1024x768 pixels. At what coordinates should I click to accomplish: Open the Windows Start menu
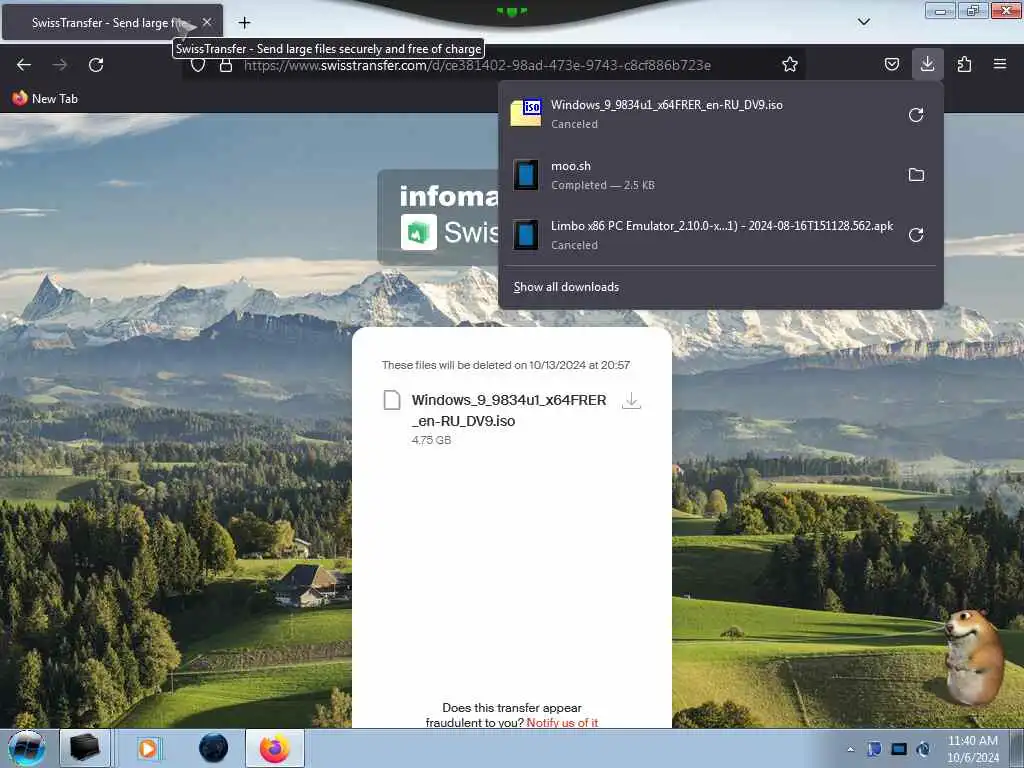27,748
